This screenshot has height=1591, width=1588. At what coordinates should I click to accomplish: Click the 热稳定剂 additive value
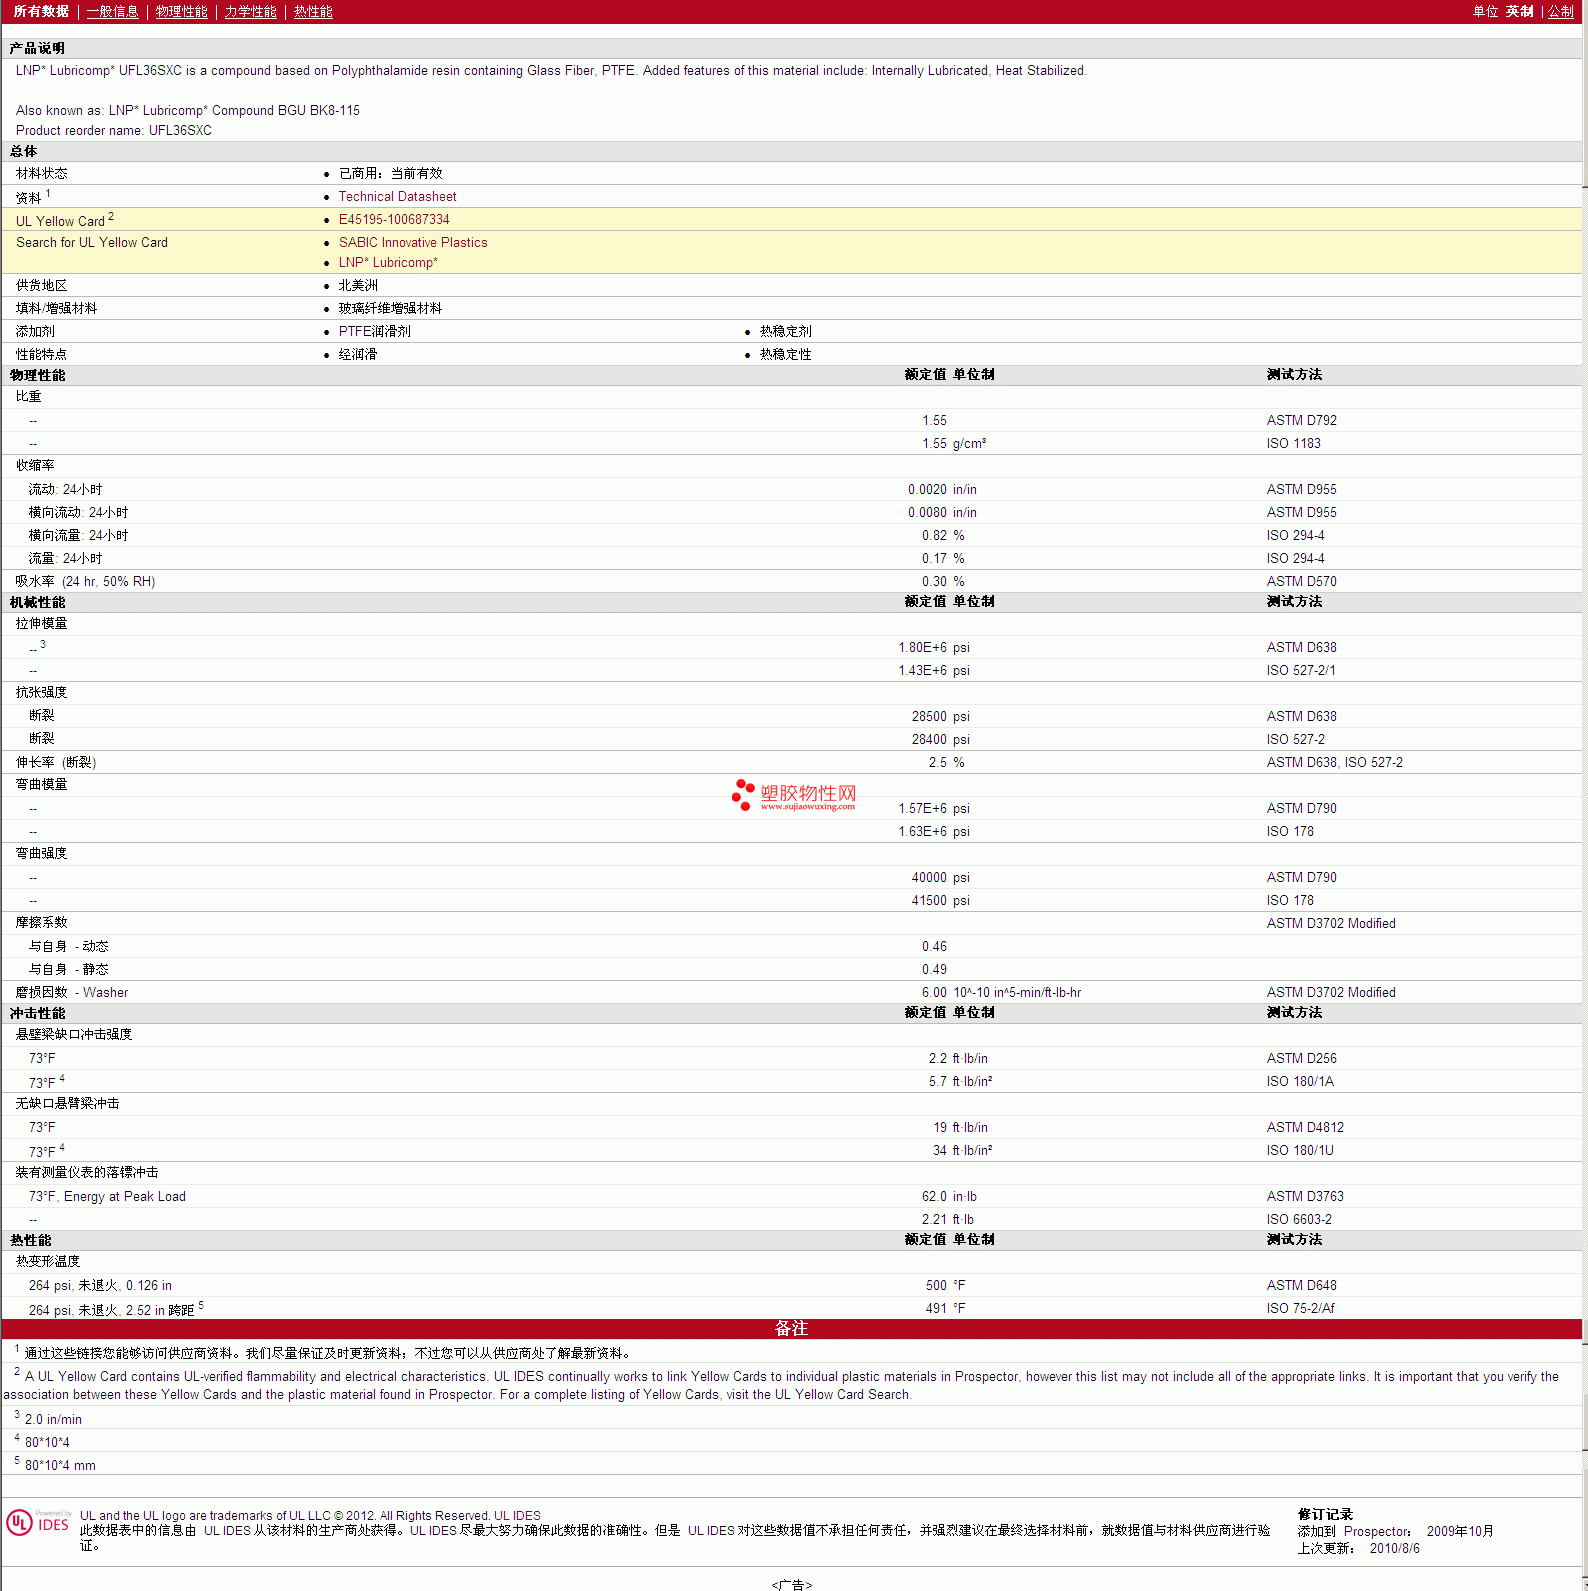(x=785, y=332)
